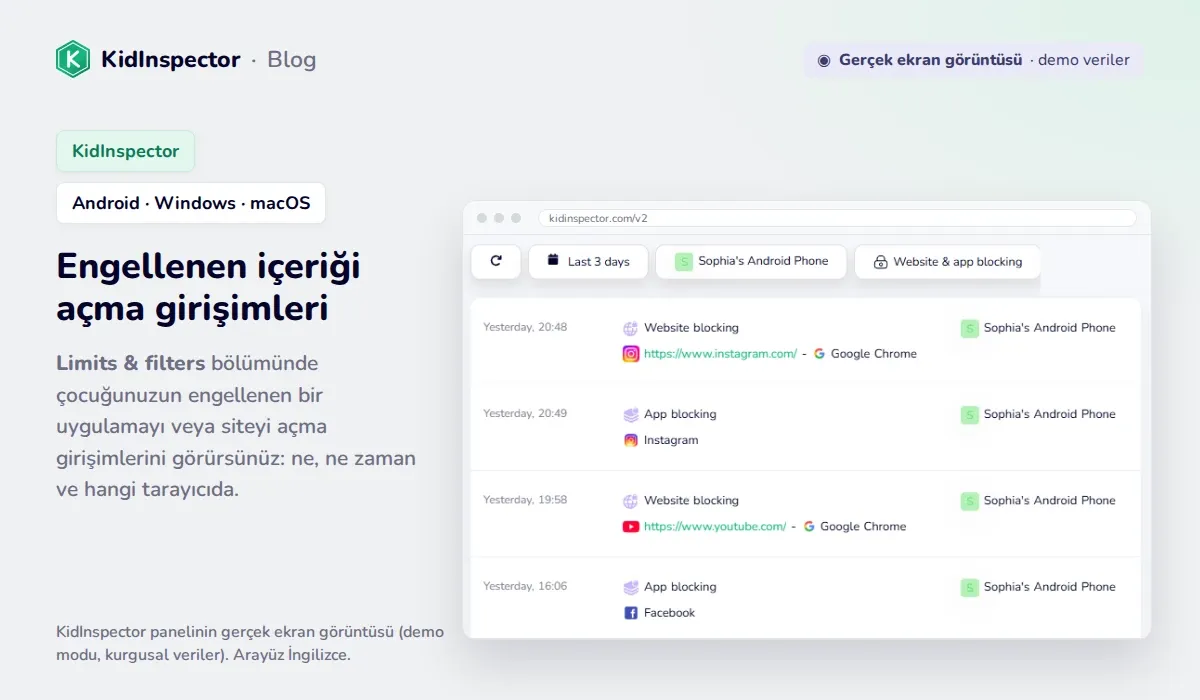Click Sophia's Android Phone in 16:06 row

pos(1049,587)
